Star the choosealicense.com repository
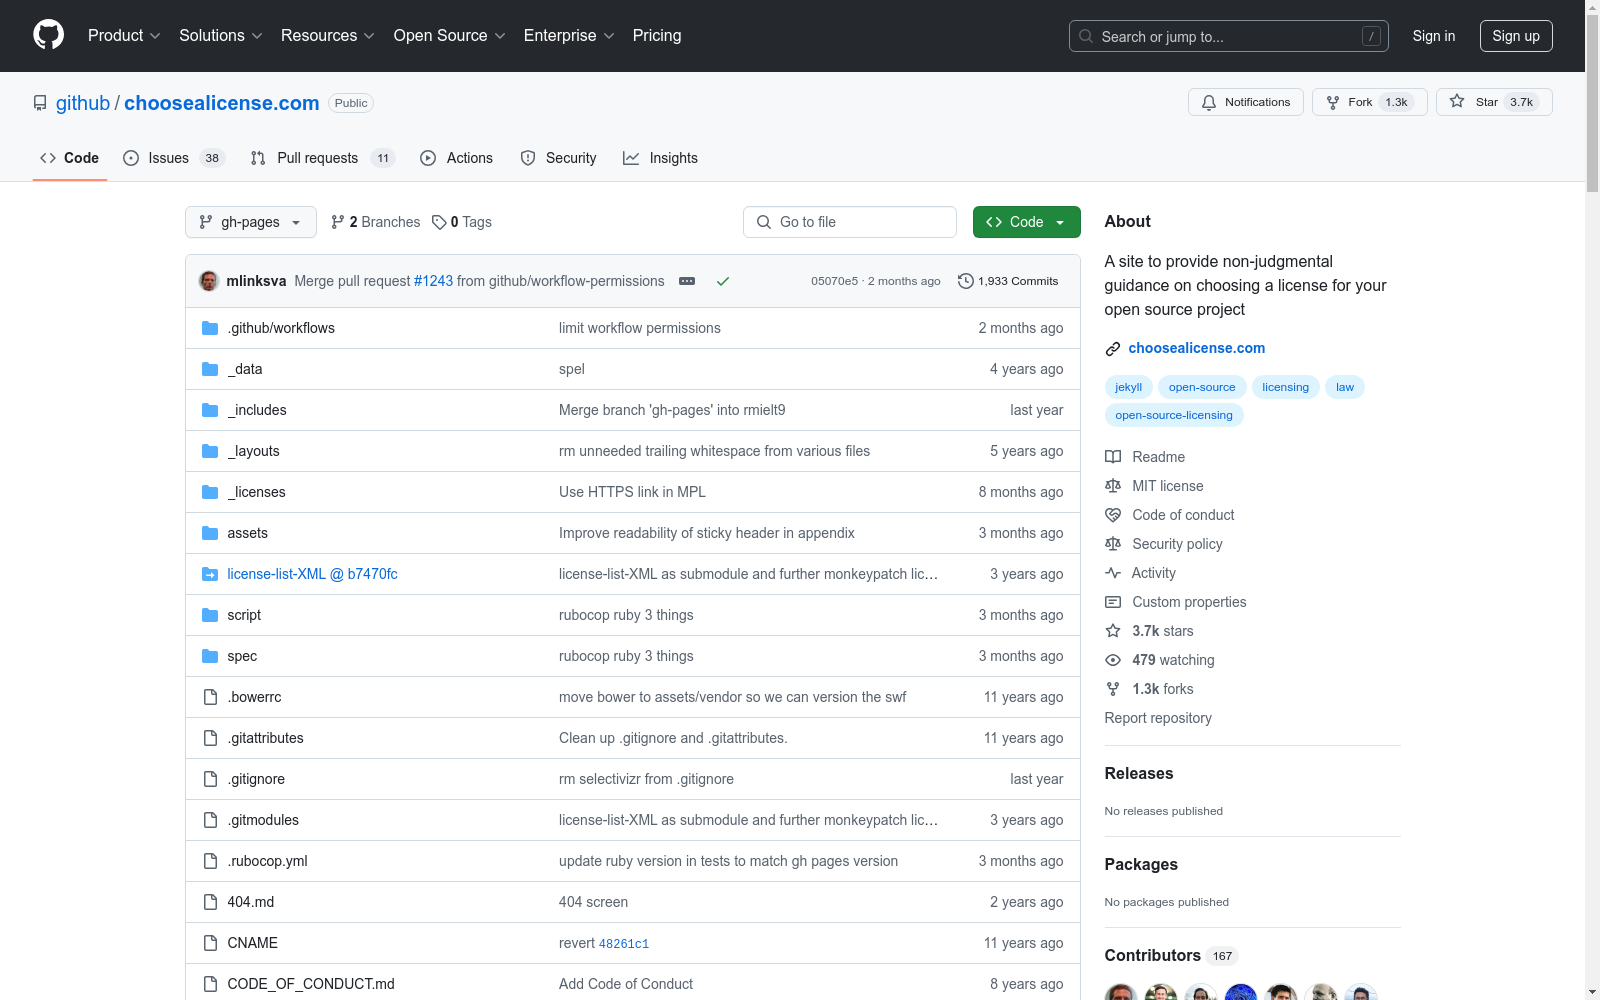 point(1494,102)
